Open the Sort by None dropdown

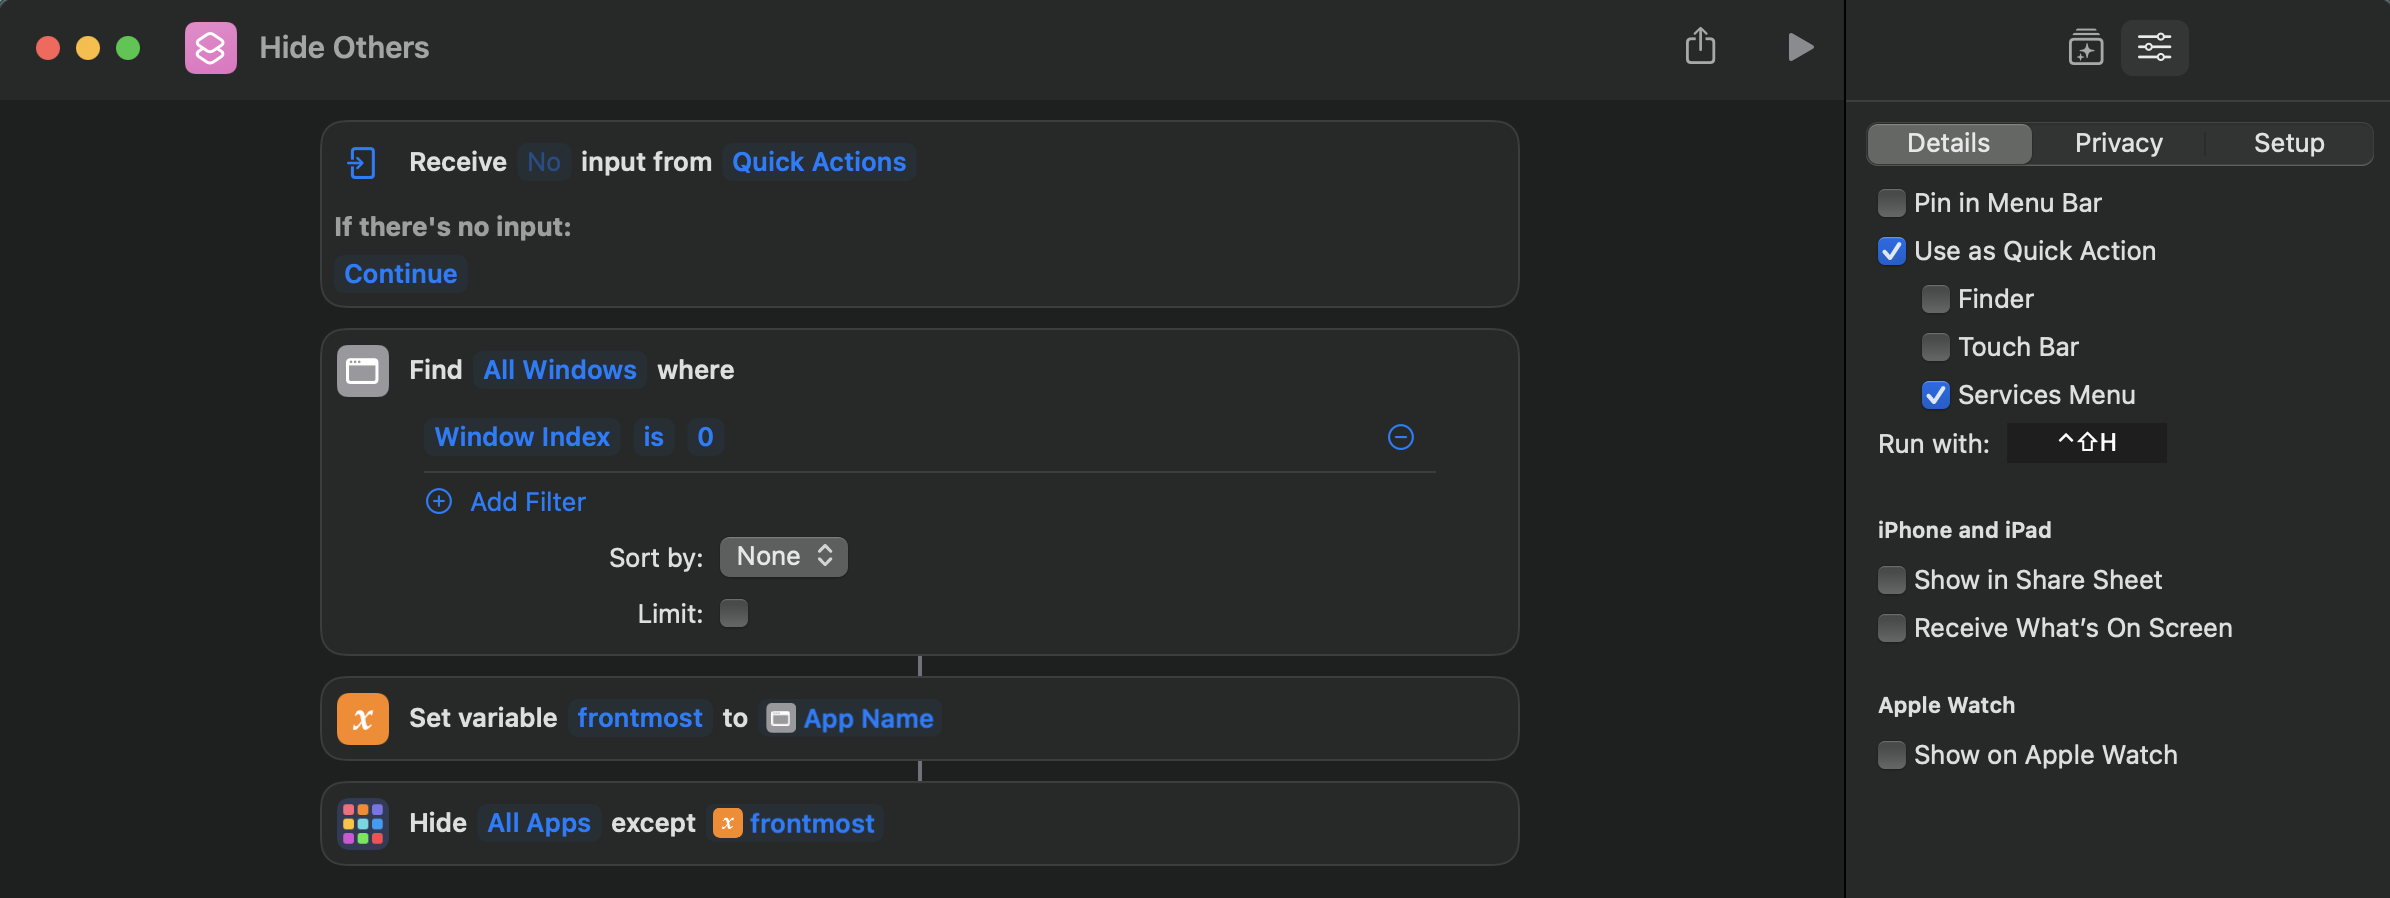click(783, 557)
